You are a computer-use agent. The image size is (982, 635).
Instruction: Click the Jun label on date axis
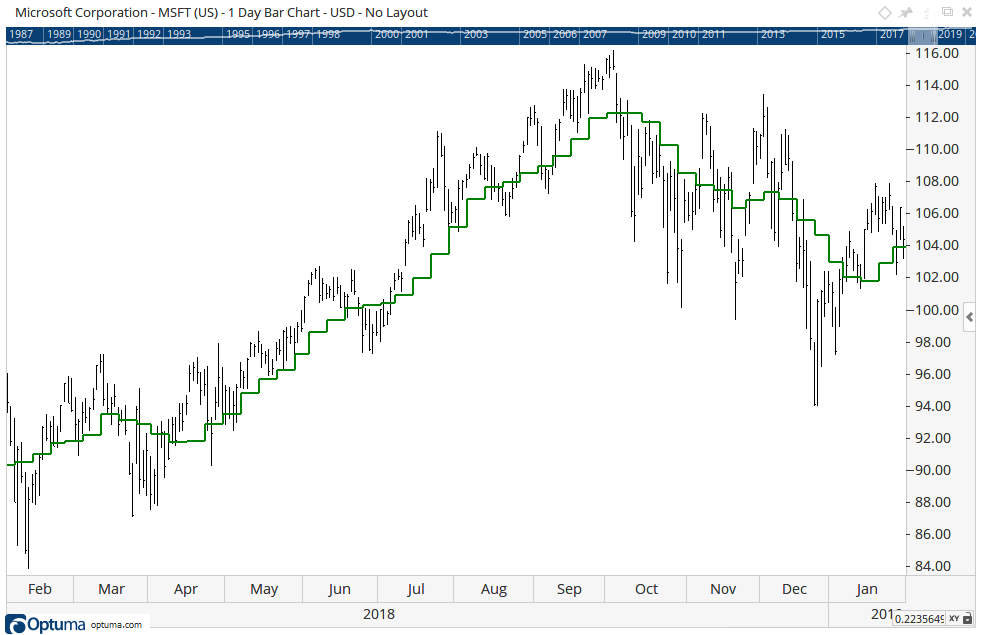click(339, 589)
